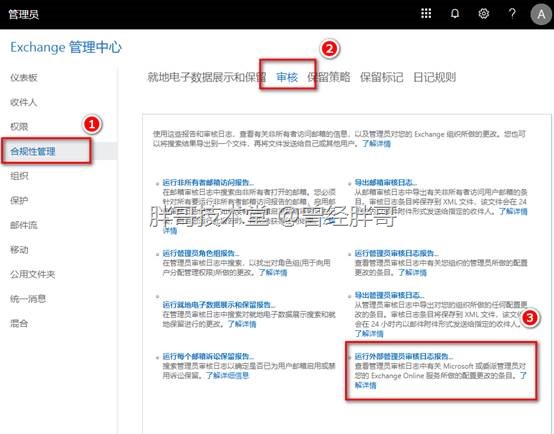Image resolution: width=554 pixels, height=434 pixels.
Task: Click 了解详情 under 导出邮箱审核日志
Action: click(x=513, y=211)
